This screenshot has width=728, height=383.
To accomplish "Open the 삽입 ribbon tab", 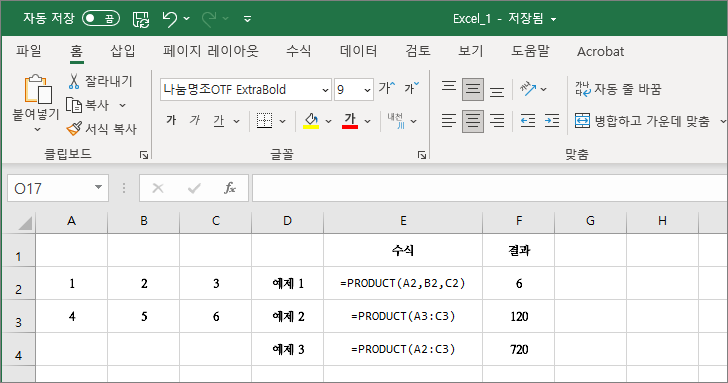I will click(x=123, y=51).
